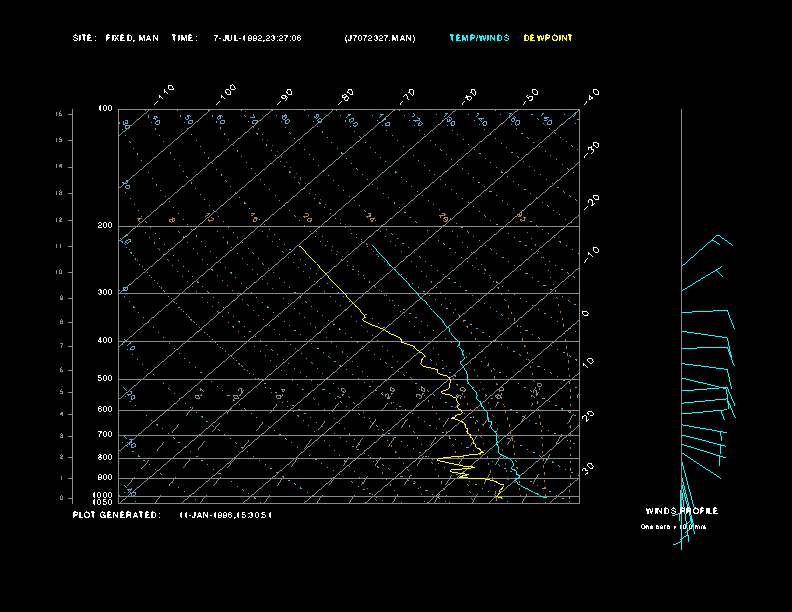
Task: Click the timestamp 7-JUL-1992,23:27:06
Action: 257,38
